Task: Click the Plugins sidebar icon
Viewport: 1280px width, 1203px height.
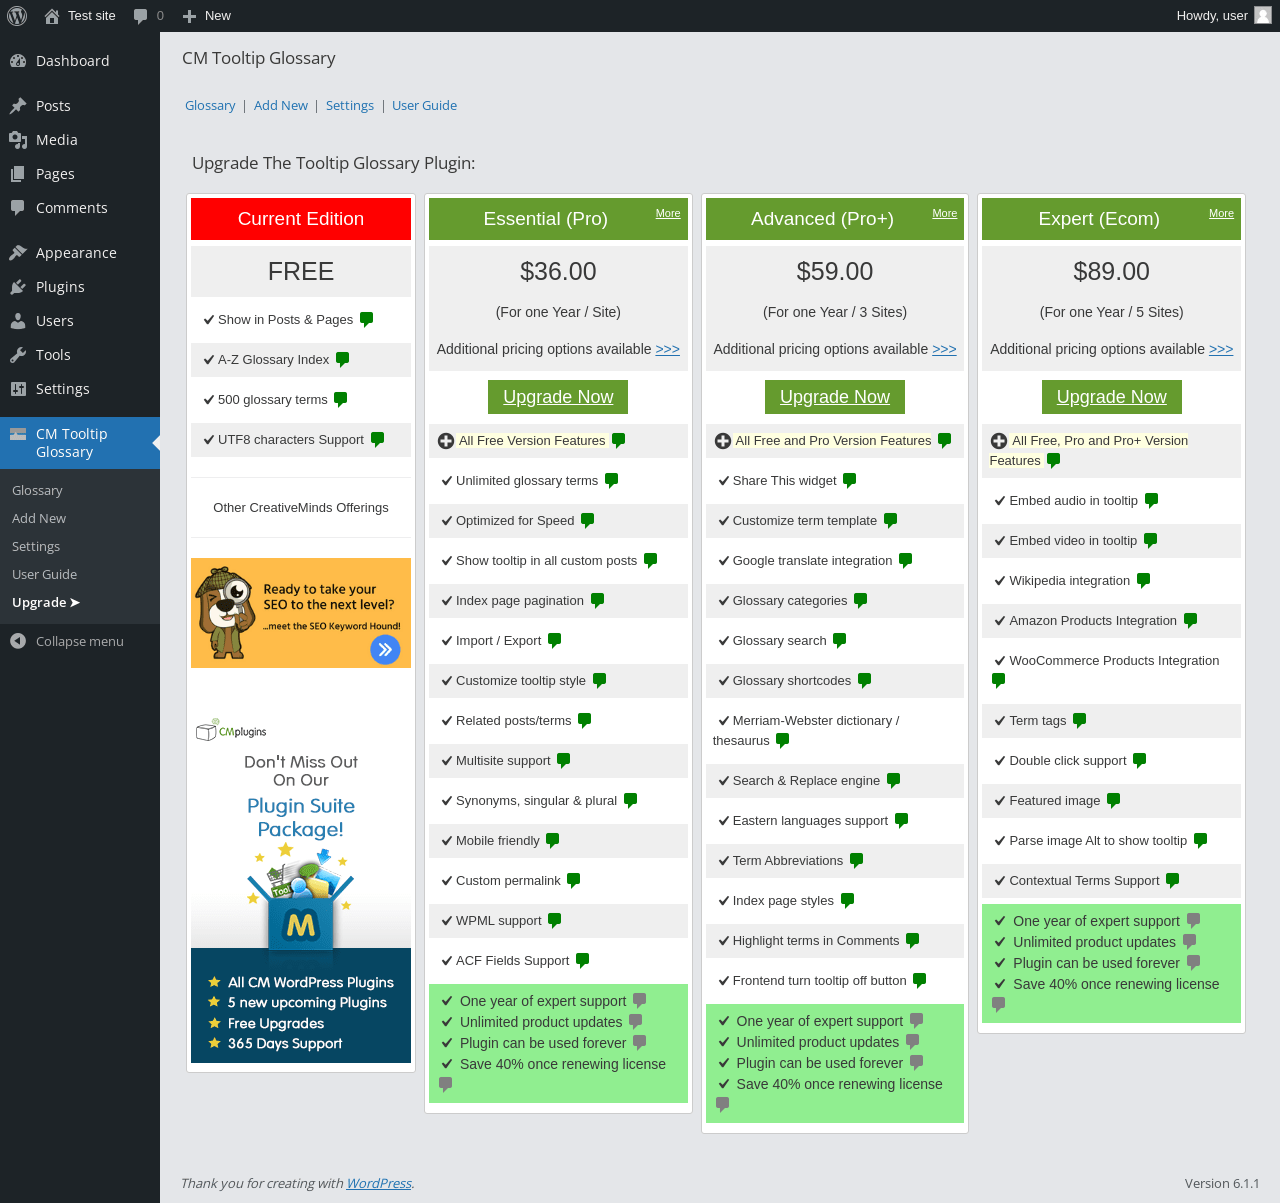Action: [18, 287]
